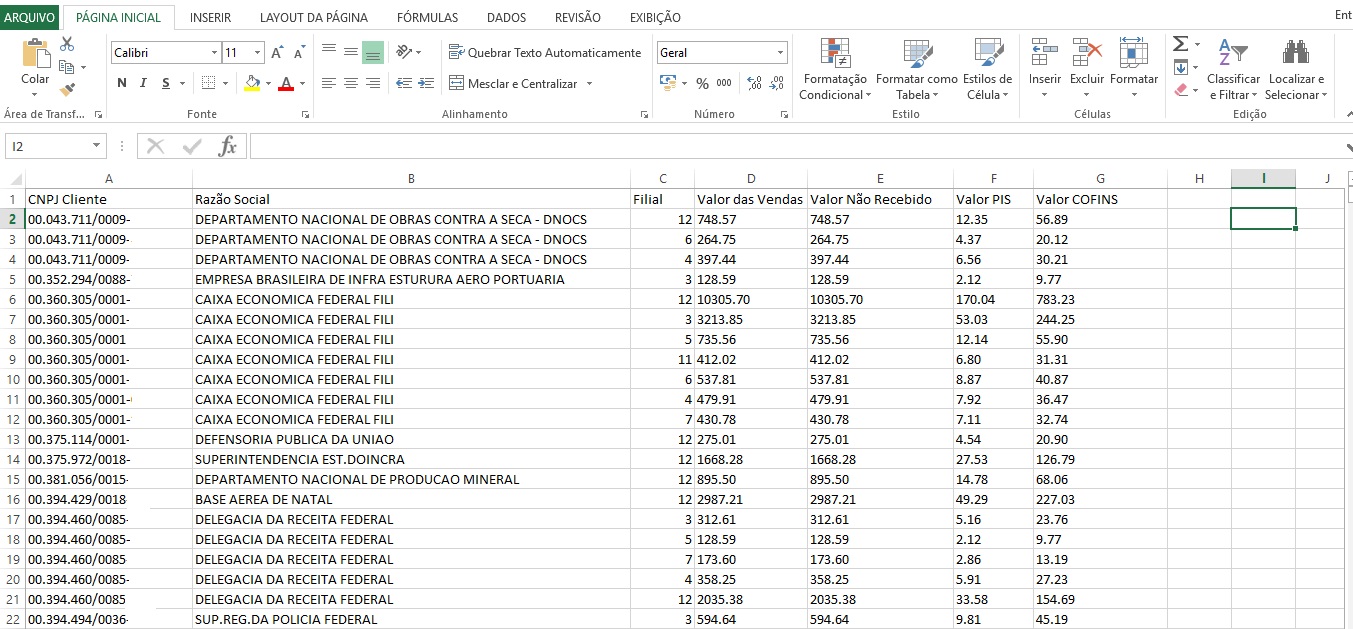Switch to the FÓRMULAS tab
1353x629 pixels.
(x=427, y=17)
